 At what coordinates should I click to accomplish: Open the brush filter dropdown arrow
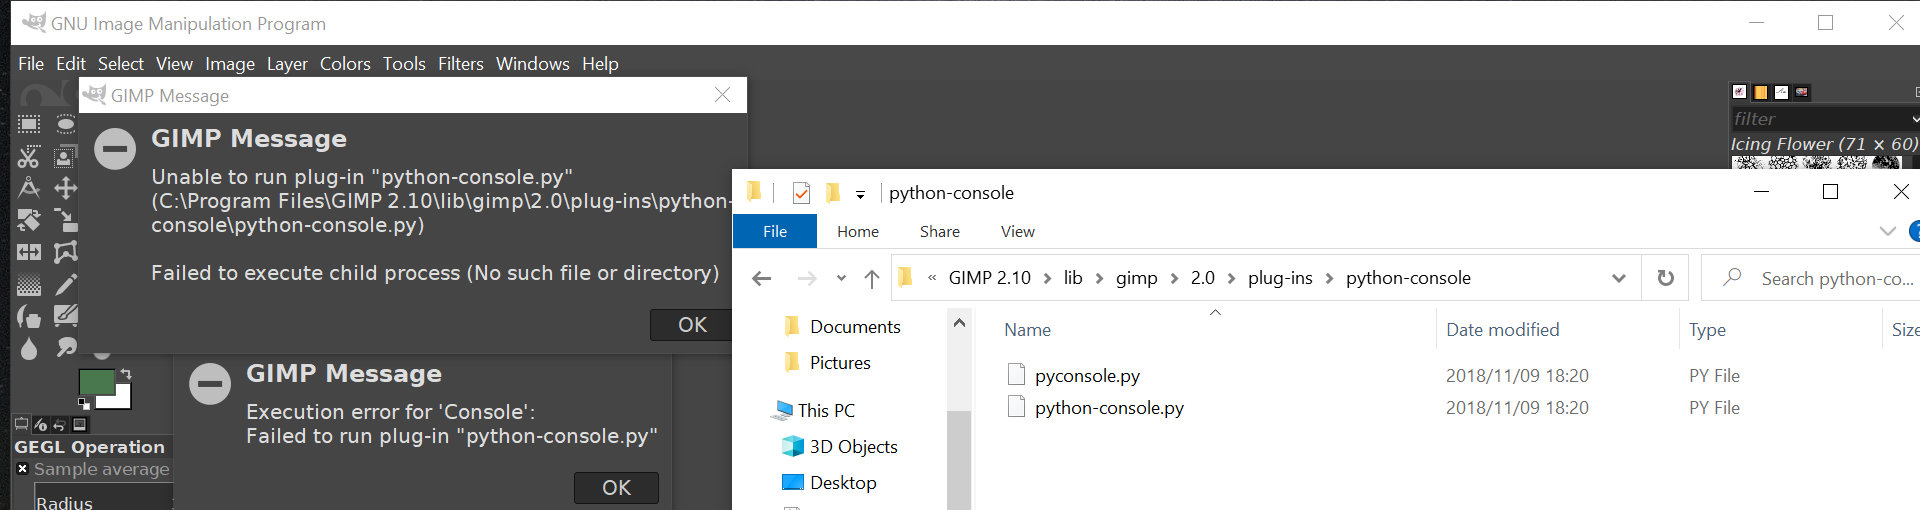pyautogui.click(x=1914, y=119)
